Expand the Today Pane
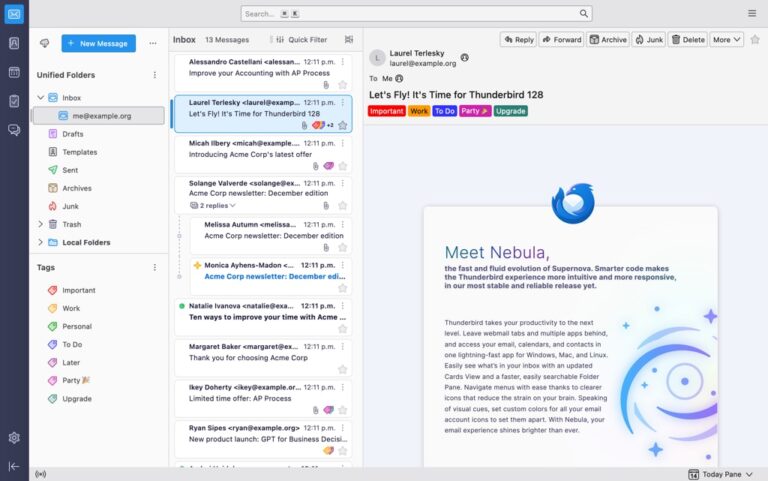Viewport: 768px width, 481px height. (720, 474)
